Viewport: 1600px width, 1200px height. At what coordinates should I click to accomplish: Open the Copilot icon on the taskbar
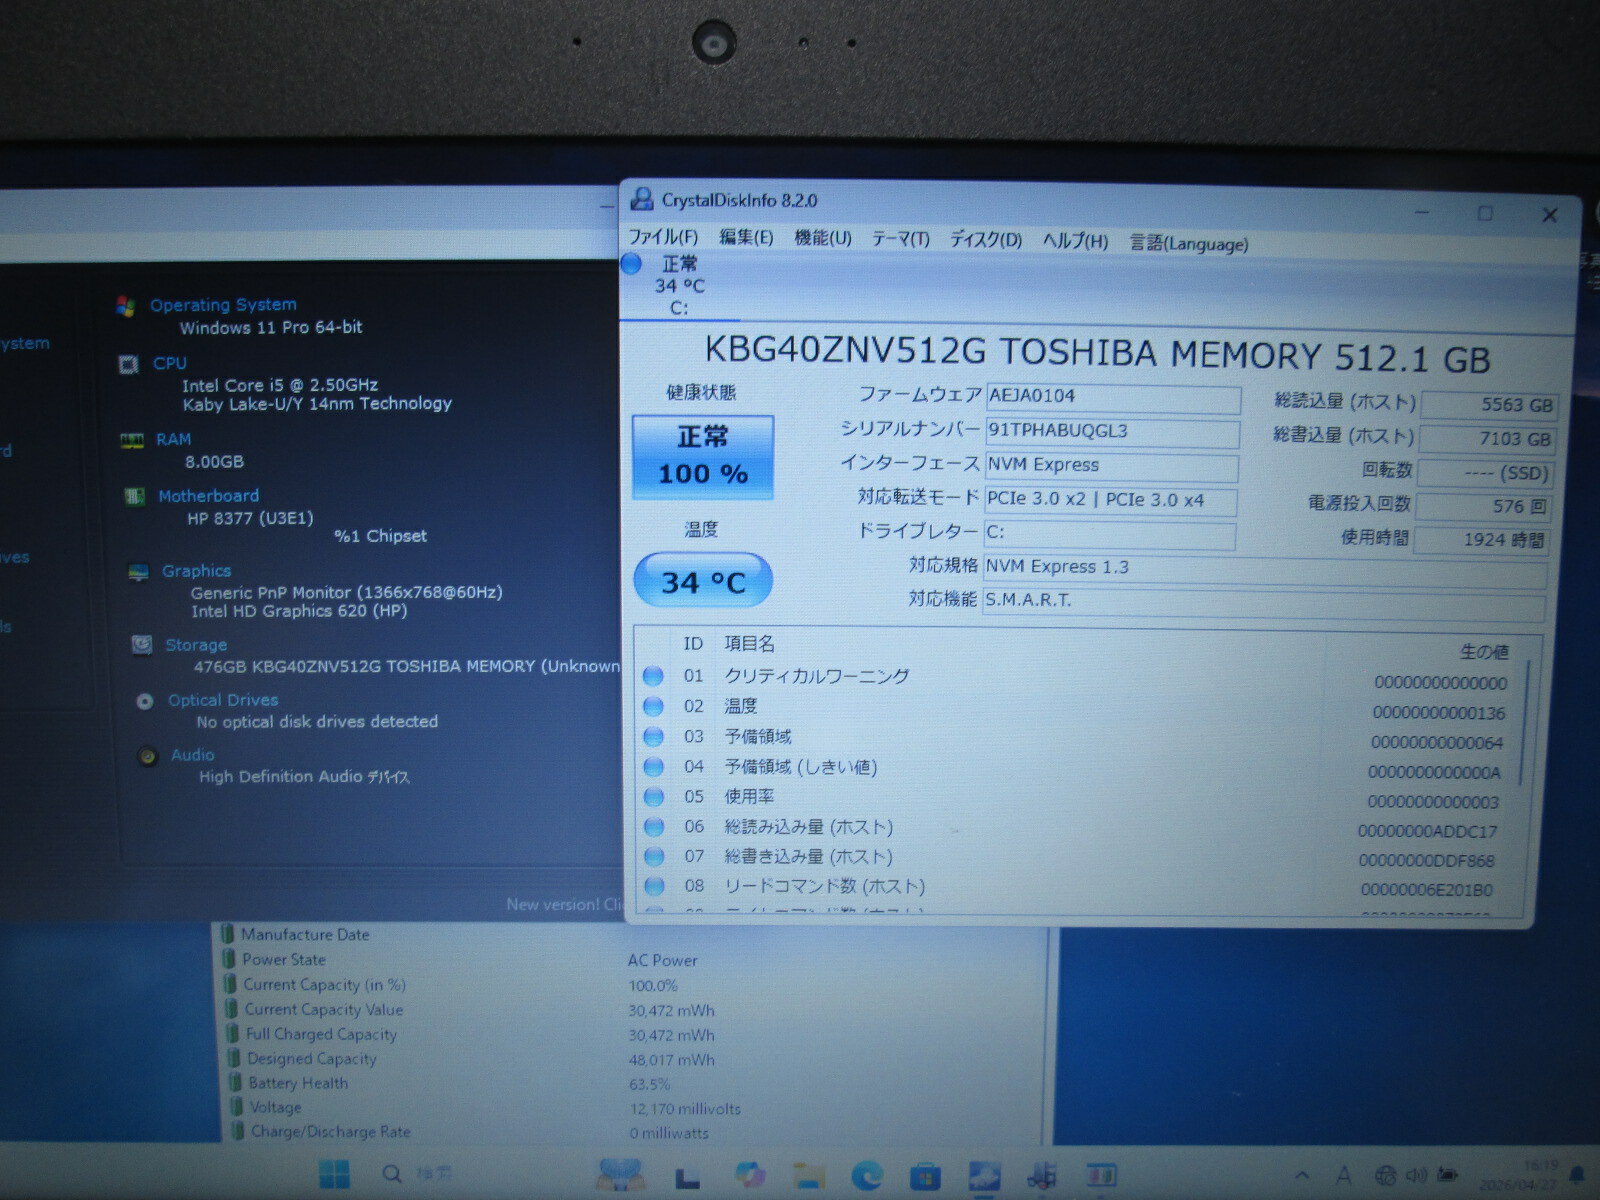coord(749,1175)
